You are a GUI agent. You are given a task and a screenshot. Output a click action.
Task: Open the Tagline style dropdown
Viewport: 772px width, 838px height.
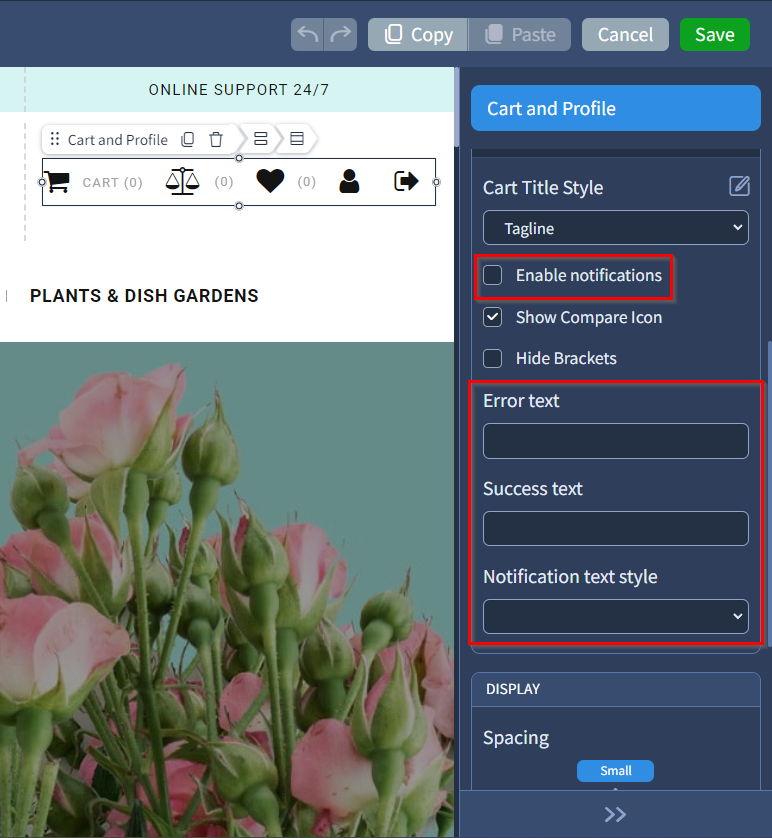(x=615, y=228)
